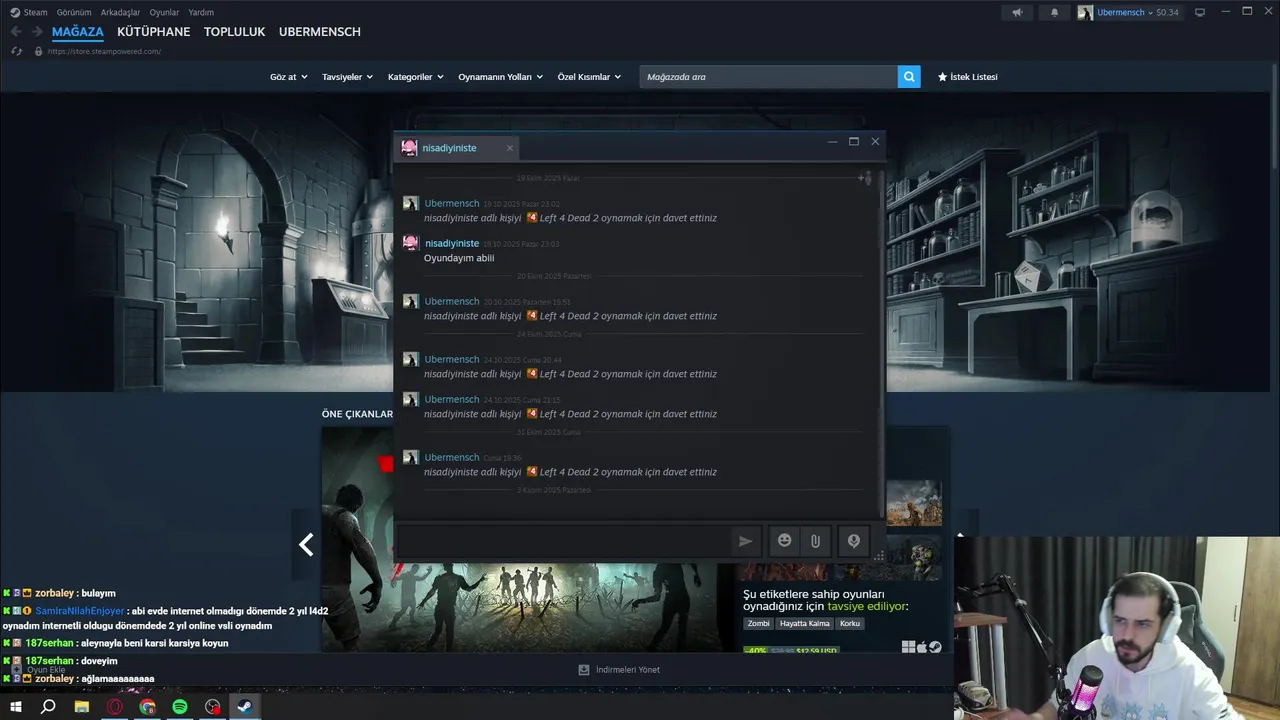Click nisadiyiniste's pink avatar in chat
The height and width of the screenshot is (720, 1280).
[x=410, y=243]
